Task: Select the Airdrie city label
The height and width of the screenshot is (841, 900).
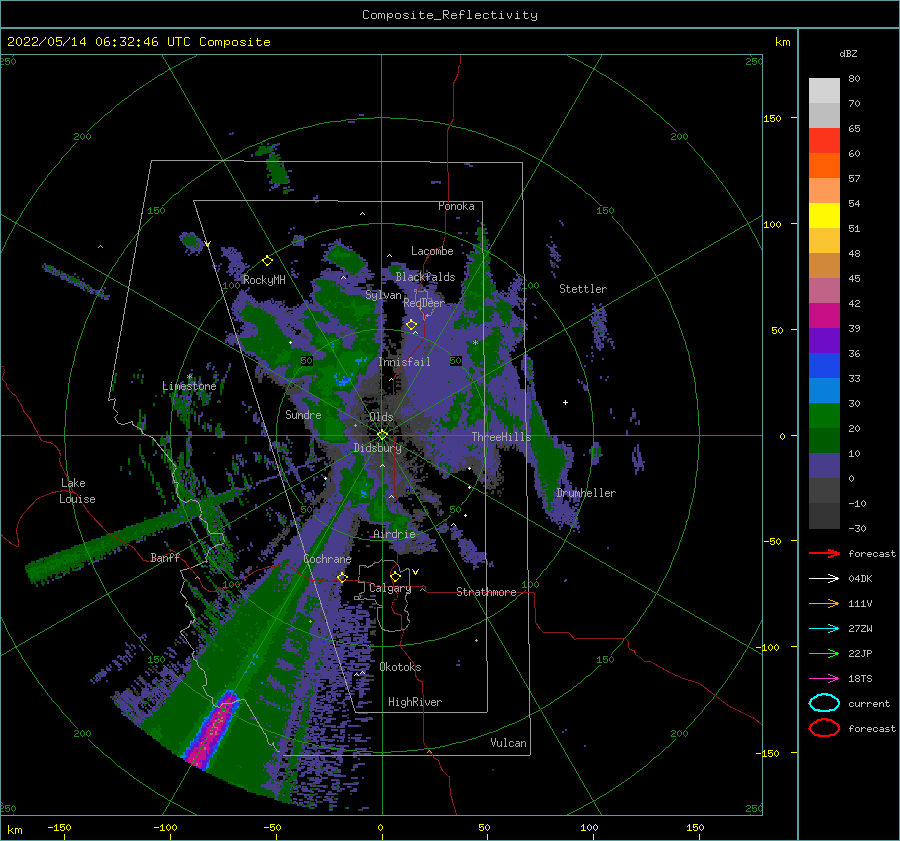Action: coord(394,534)
